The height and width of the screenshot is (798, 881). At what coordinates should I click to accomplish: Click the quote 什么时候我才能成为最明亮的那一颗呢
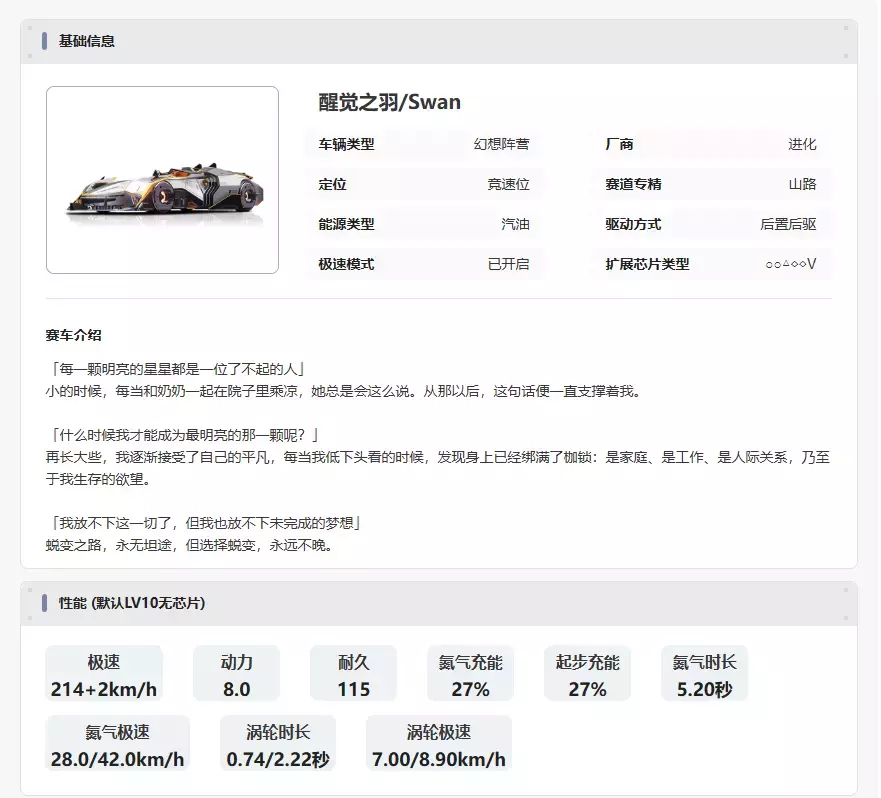[x=184, y=435]
